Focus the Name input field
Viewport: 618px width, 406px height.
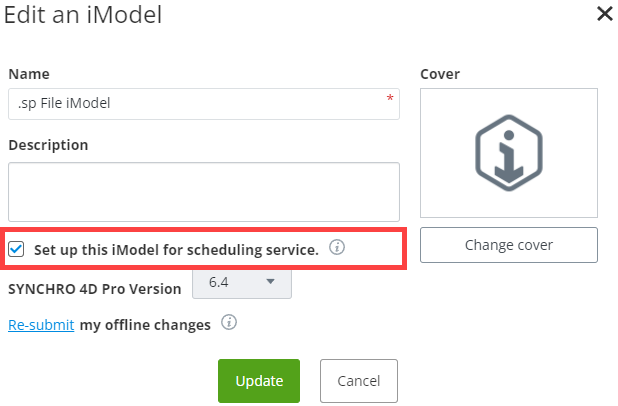204,104
